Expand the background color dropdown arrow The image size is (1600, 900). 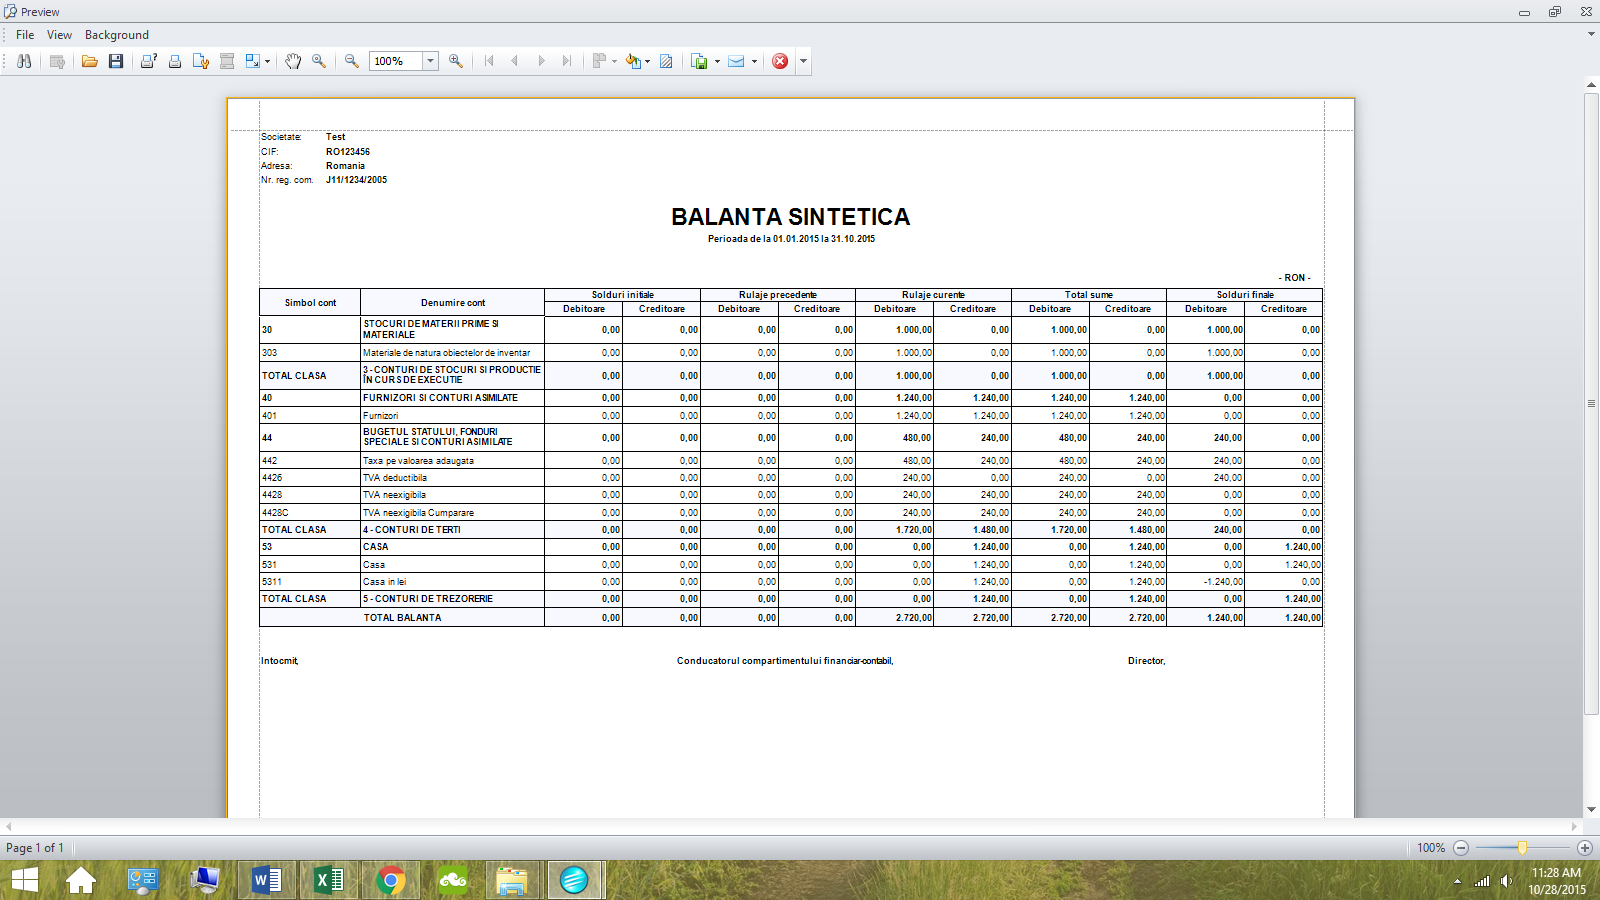647,61
